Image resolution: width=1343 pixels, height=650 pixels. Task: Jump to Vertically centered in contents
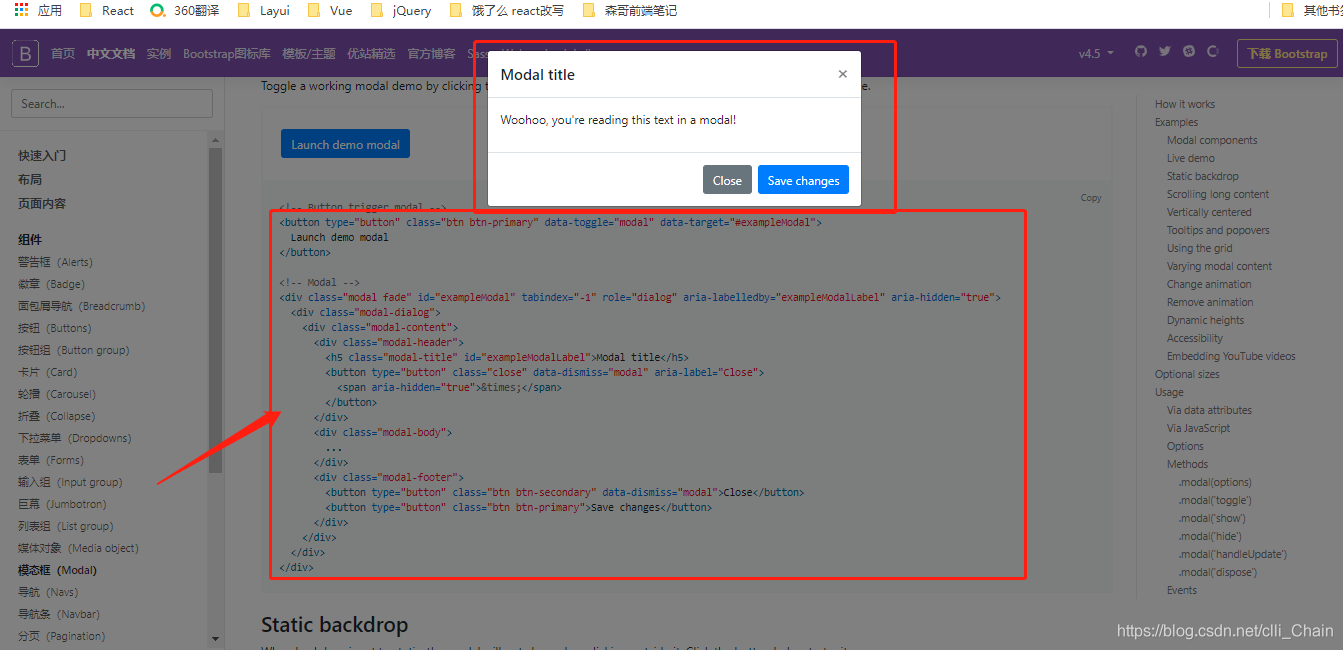tap(1209, 212)
